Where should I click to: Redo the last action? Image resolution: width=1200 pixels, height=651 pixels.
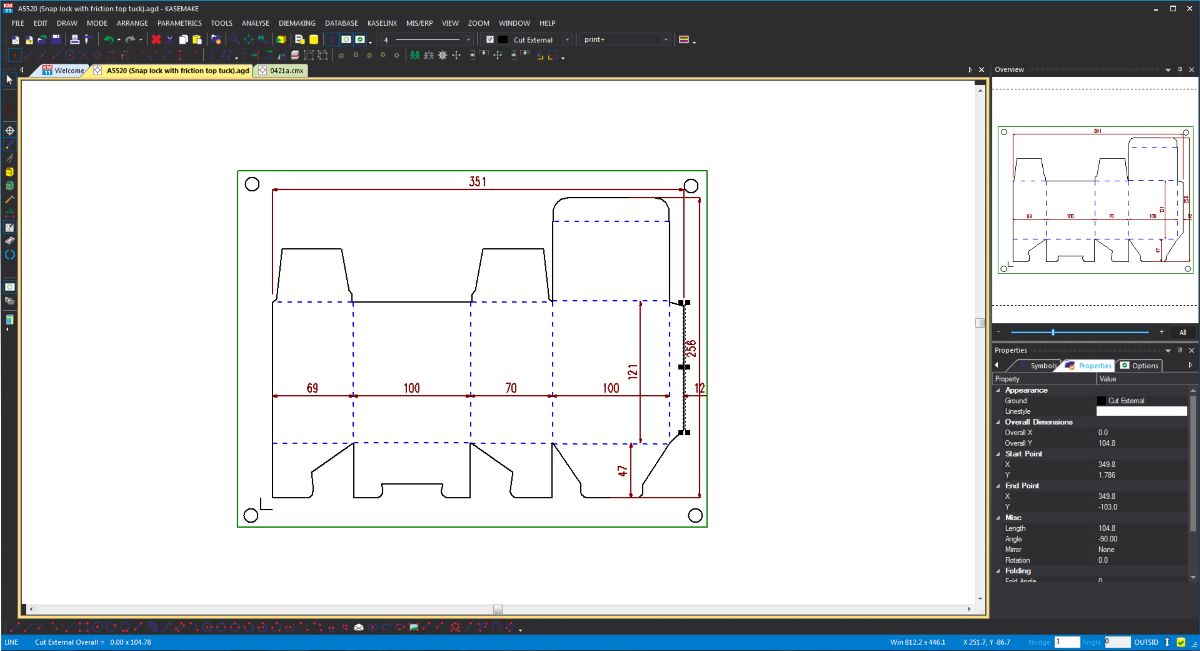130,39
